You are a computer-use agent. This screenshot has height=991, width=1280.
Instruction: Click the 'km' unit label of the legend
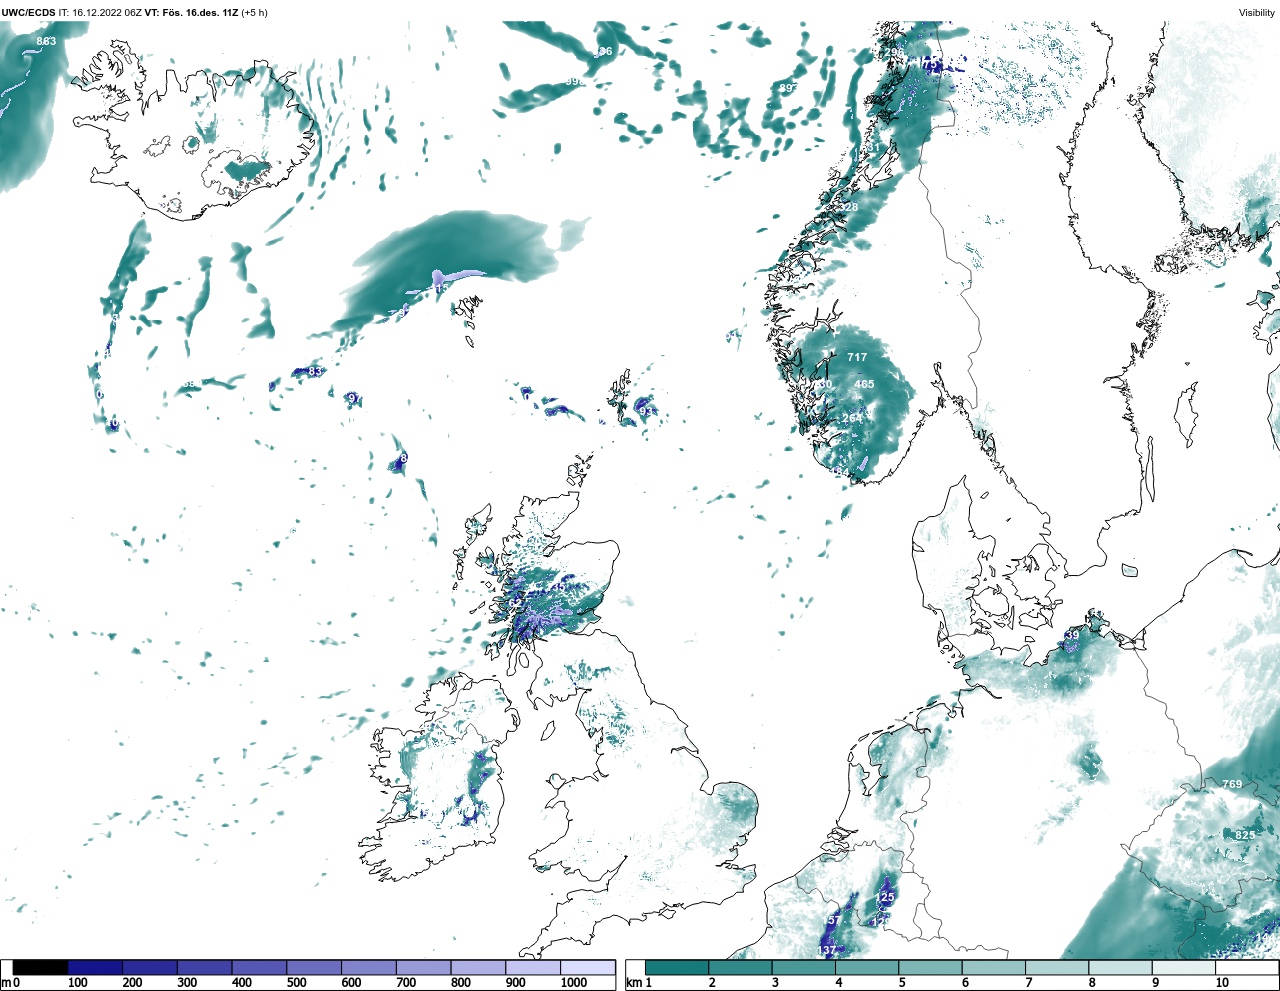[x=634, y=983]
